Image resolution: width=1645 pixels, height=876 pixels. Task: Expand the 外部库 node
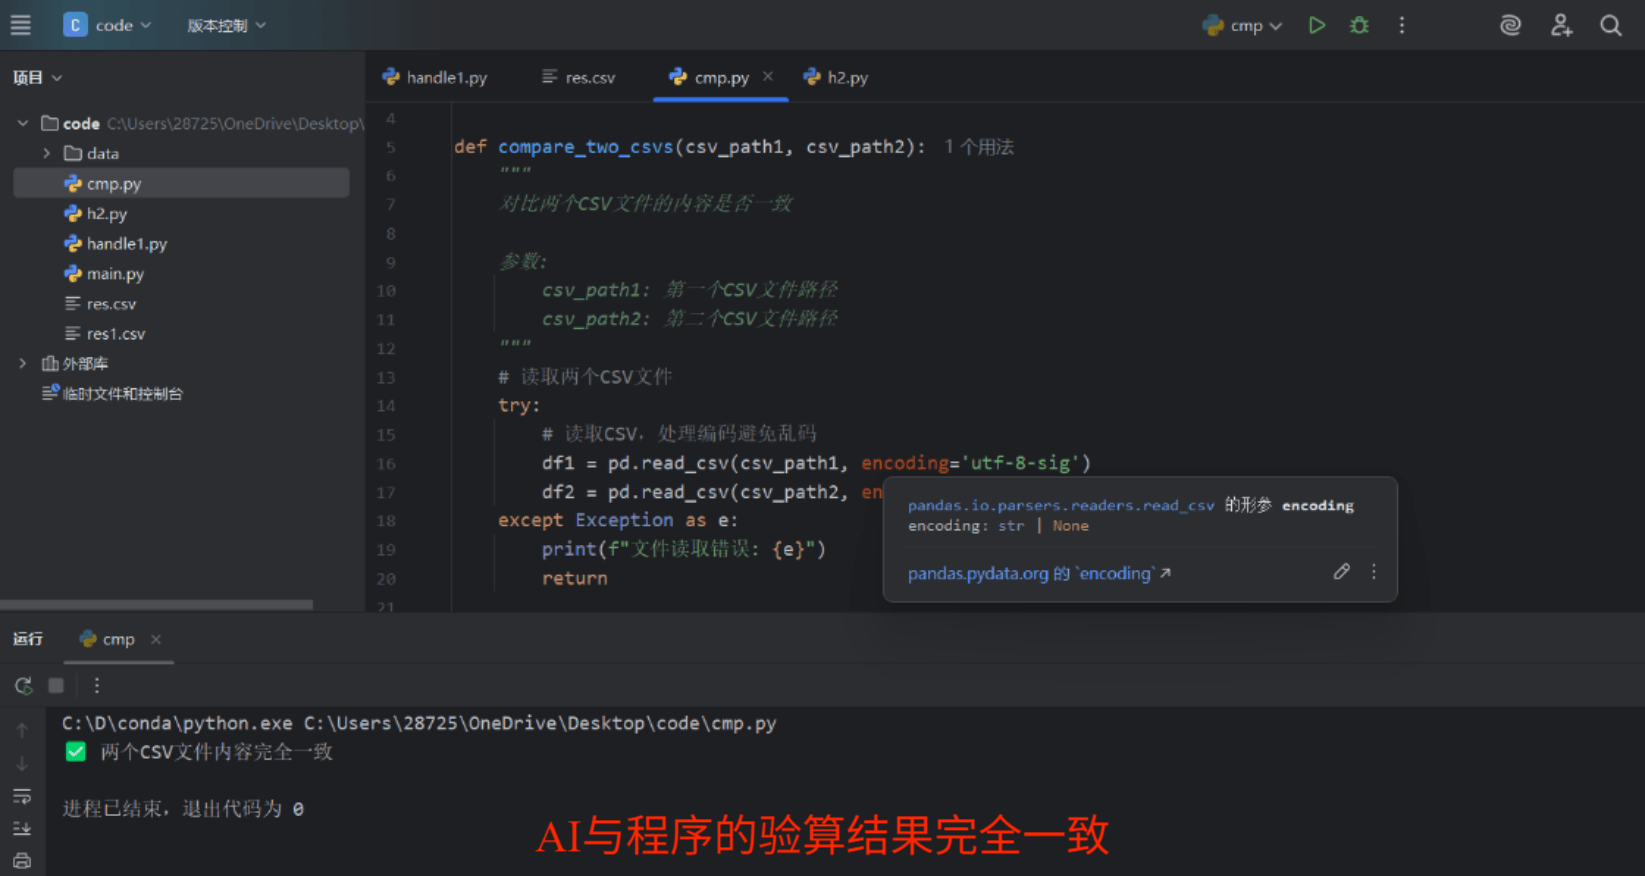pyautogui.click(x=22, y=363)
